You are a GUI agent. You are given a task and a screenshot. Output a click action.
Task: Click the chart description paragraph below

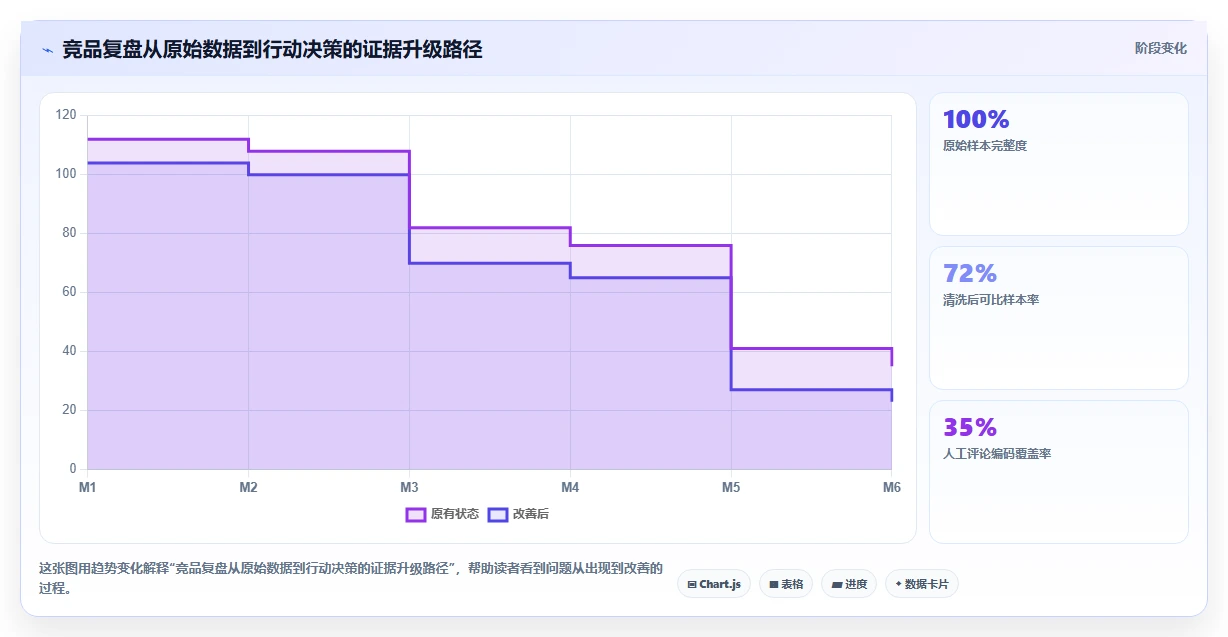[x=351, y=578]
